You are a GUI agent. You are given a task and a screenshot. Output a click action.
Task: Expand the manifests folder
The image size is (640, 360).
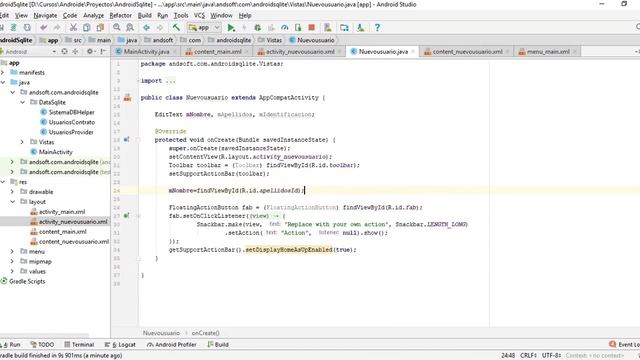[3, 72]
